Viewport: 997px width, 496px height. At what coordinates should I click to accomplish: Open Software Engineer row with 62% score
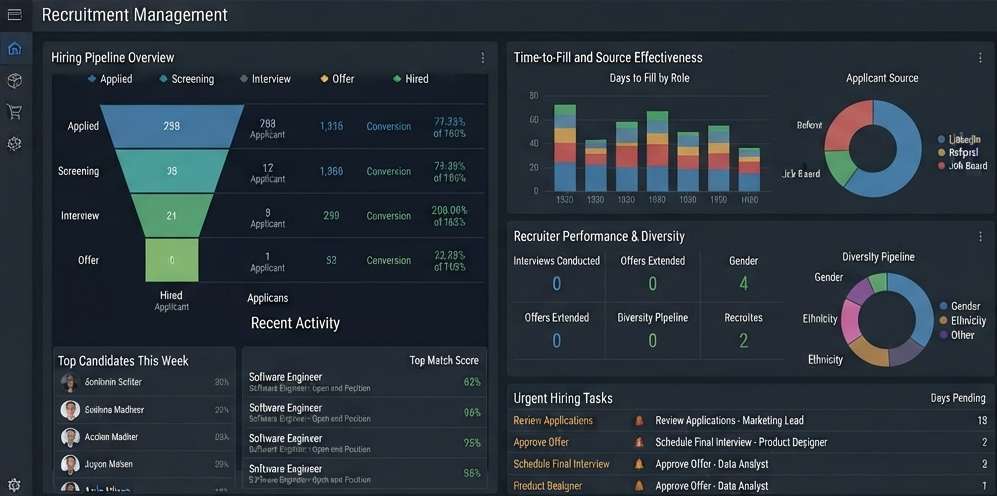(364, 382)
